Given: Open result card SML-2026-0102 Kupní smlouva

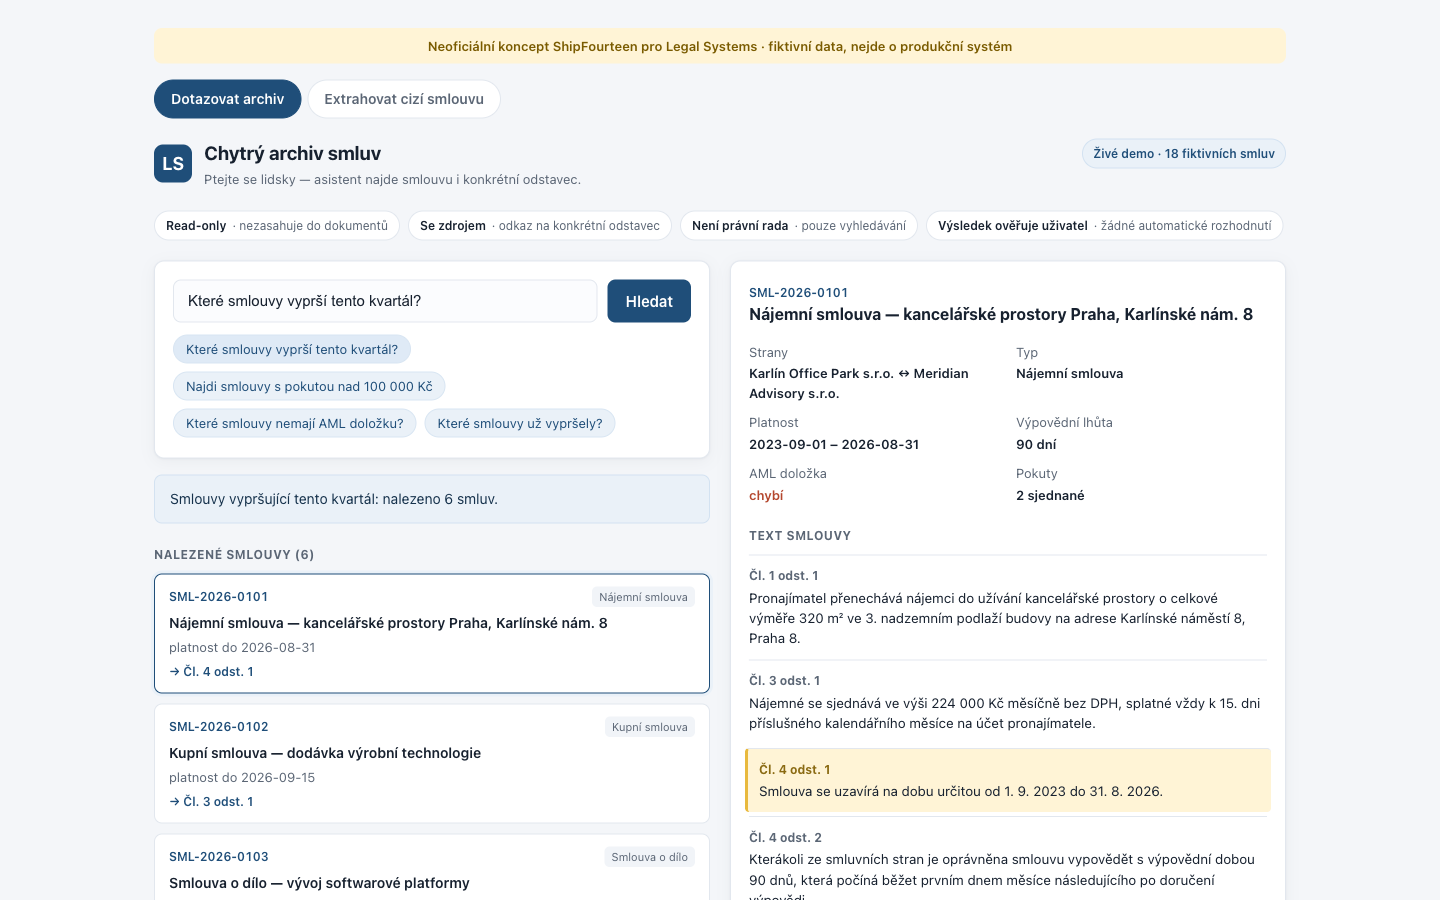Looking at the screenshot, I should coord(432,763).
